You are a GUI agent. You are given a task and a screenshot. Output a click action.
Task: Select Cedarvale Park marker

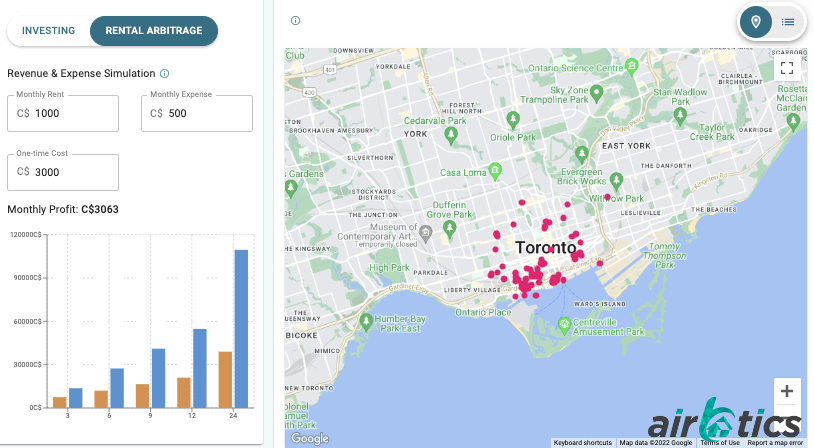pyautogui.click(x=451, y=136)
